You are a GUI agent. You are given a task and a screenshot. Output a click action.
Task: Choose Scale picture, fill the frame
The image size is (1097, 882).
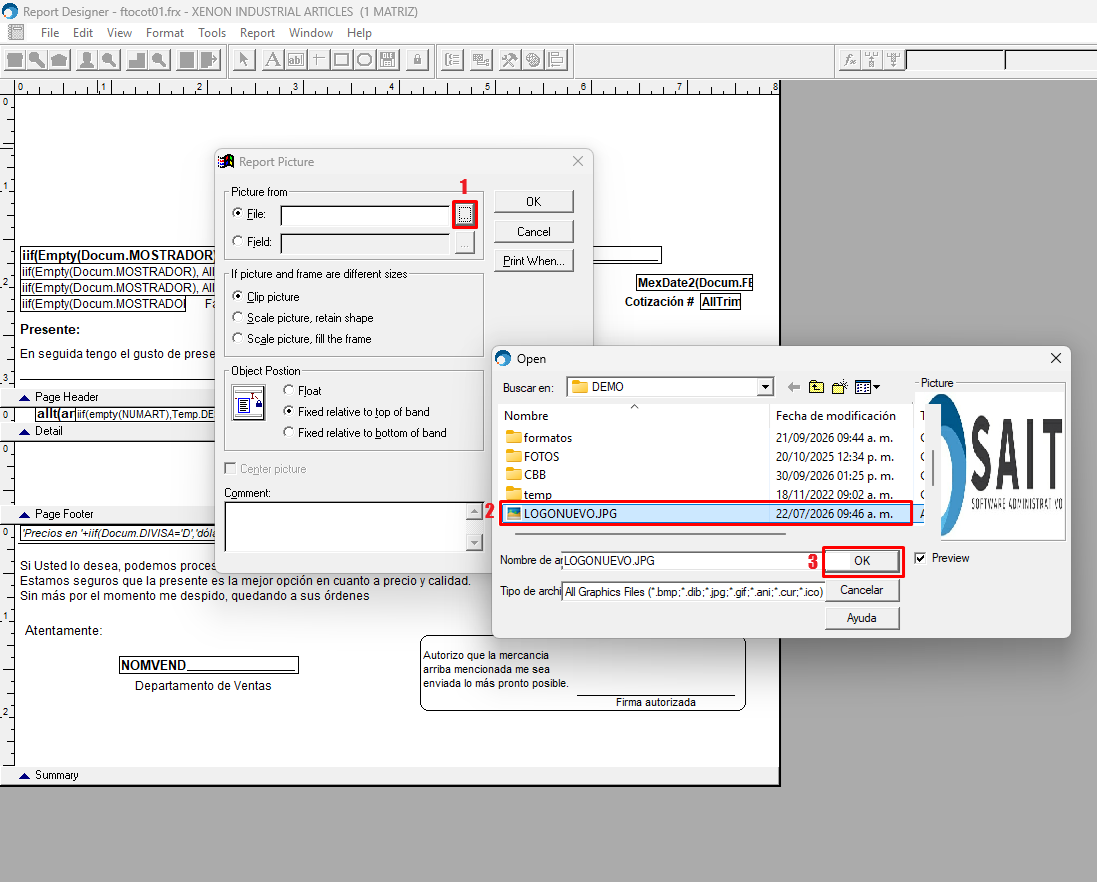pyautogui.click(x=238, y=338)
